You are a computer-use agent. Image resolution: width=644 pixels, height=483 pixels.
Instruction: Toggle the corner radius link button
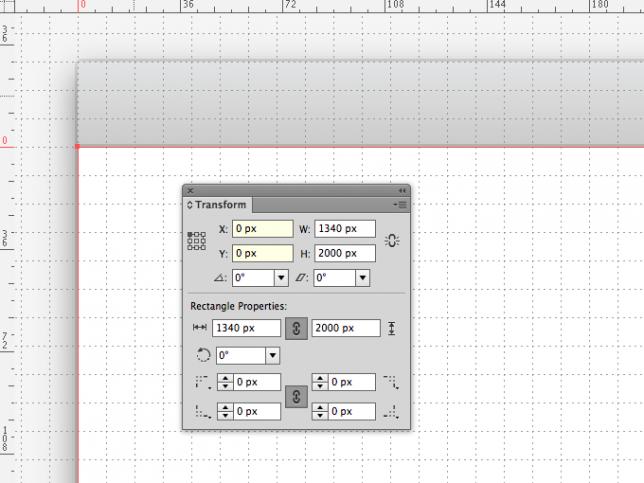[297, 397]
